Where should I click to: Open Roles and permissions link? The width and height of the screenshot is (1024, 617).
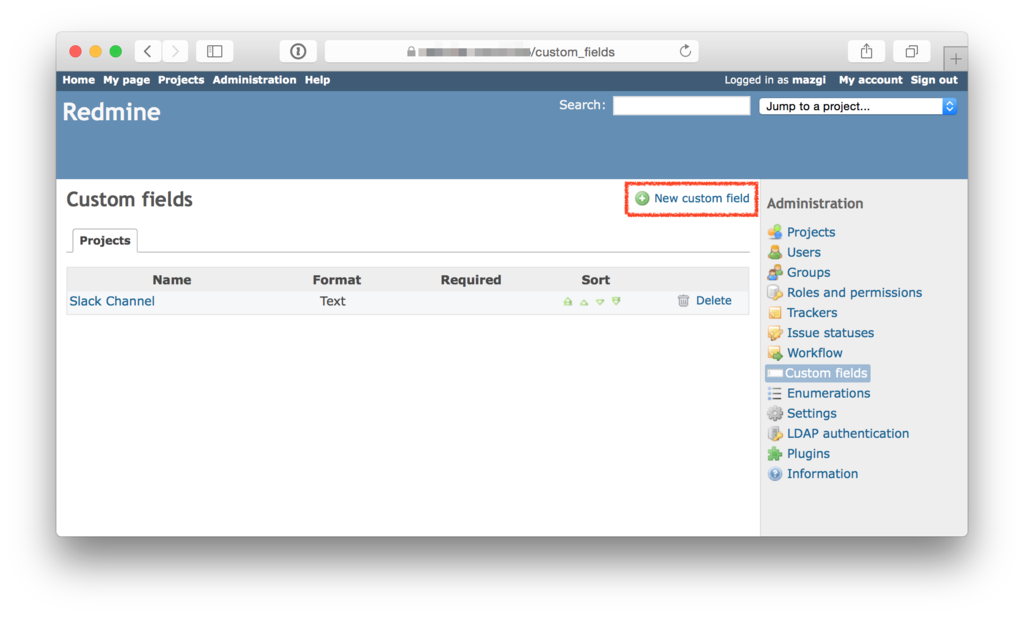854,293
